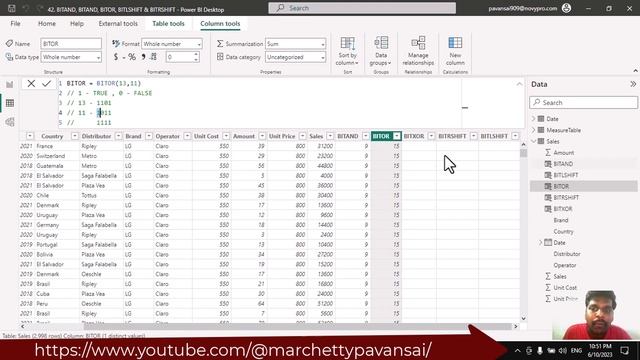Expand the Date table in Data pane
The image size is (640, 360).
point(533,119)
